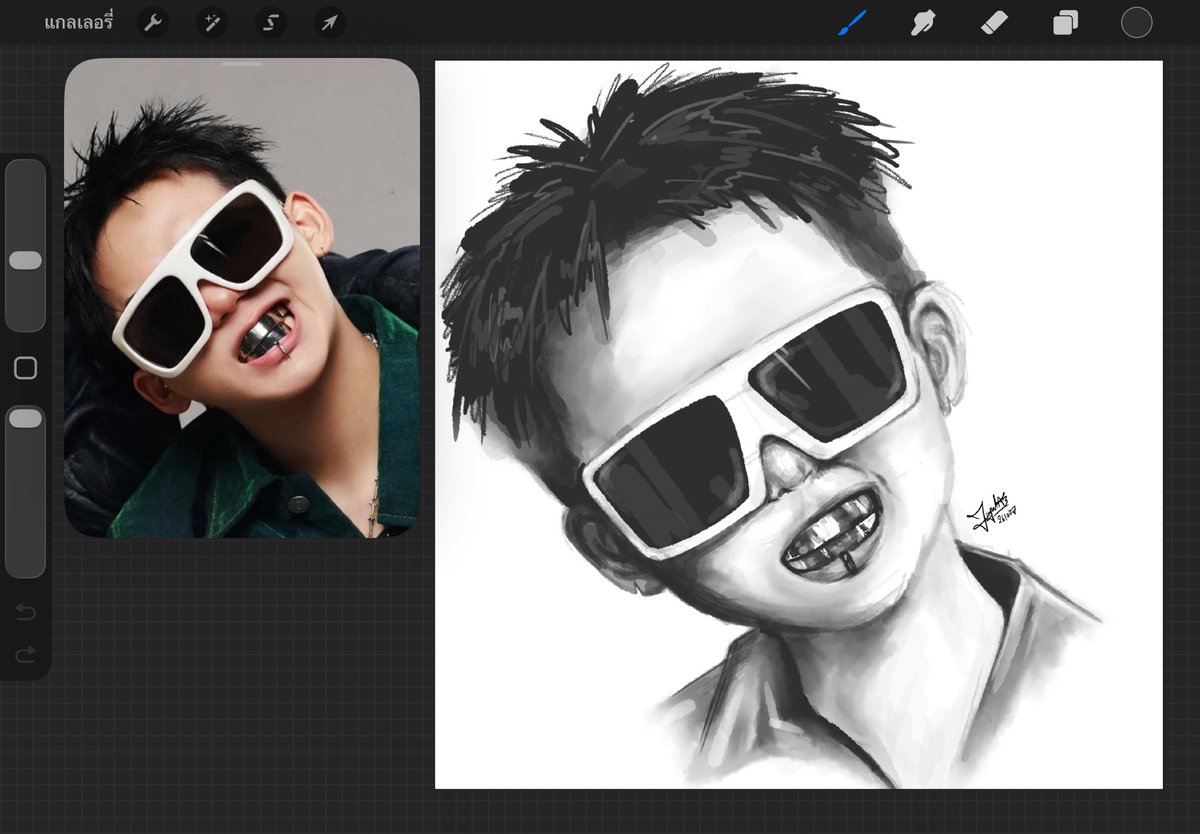Open the Adjustments magic wand menu
The image size is (1200, 834).
211,22
